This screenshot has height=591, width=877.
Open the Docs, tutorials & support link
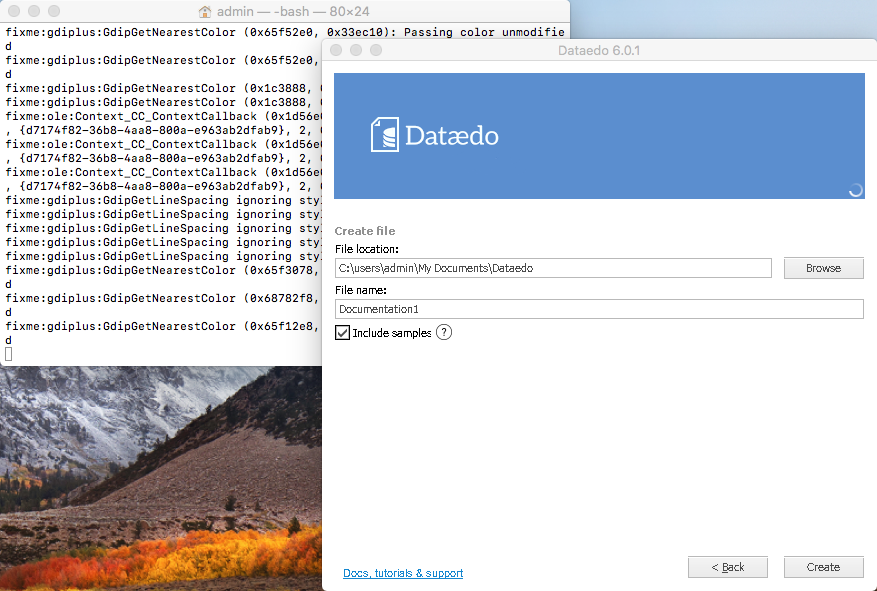(x=403, y=572)
